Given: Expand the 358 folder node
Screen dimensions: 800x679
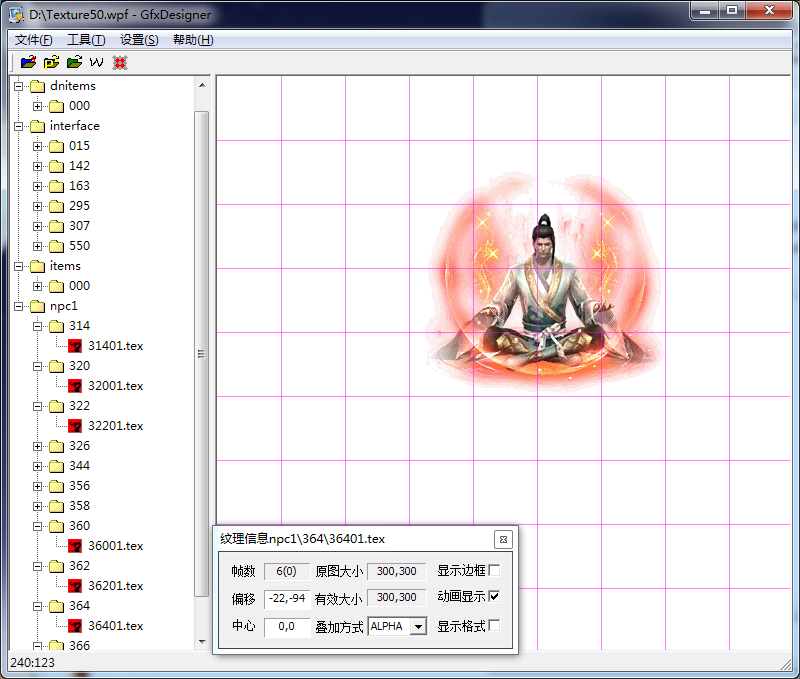Looking at the screenshot, I should coord(37,506).
